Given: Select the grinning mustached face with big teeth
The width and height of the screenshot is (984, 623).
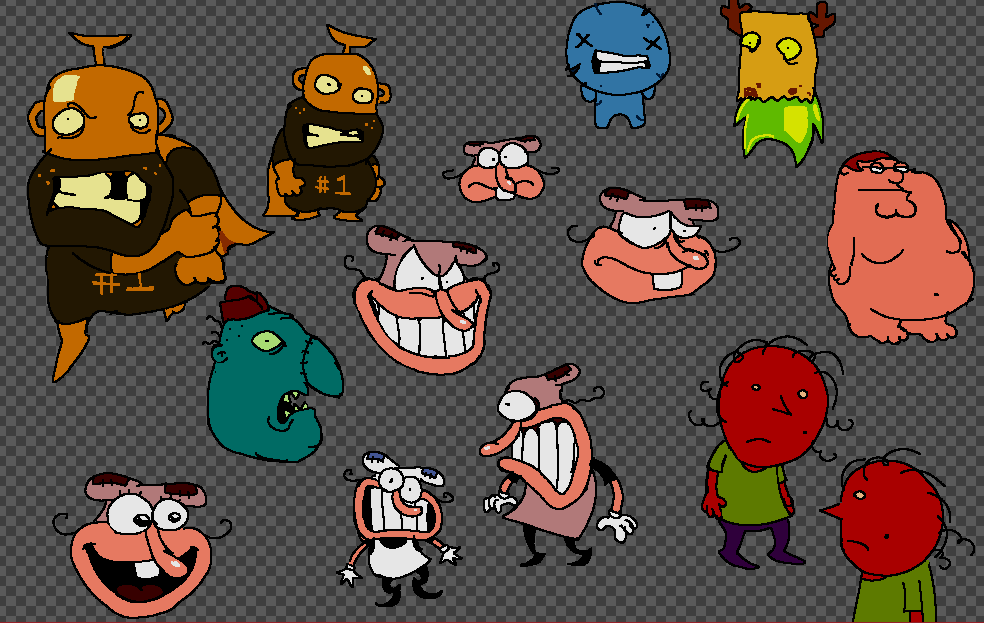Looking at the screenshot, I should click(x=422, y=300).
